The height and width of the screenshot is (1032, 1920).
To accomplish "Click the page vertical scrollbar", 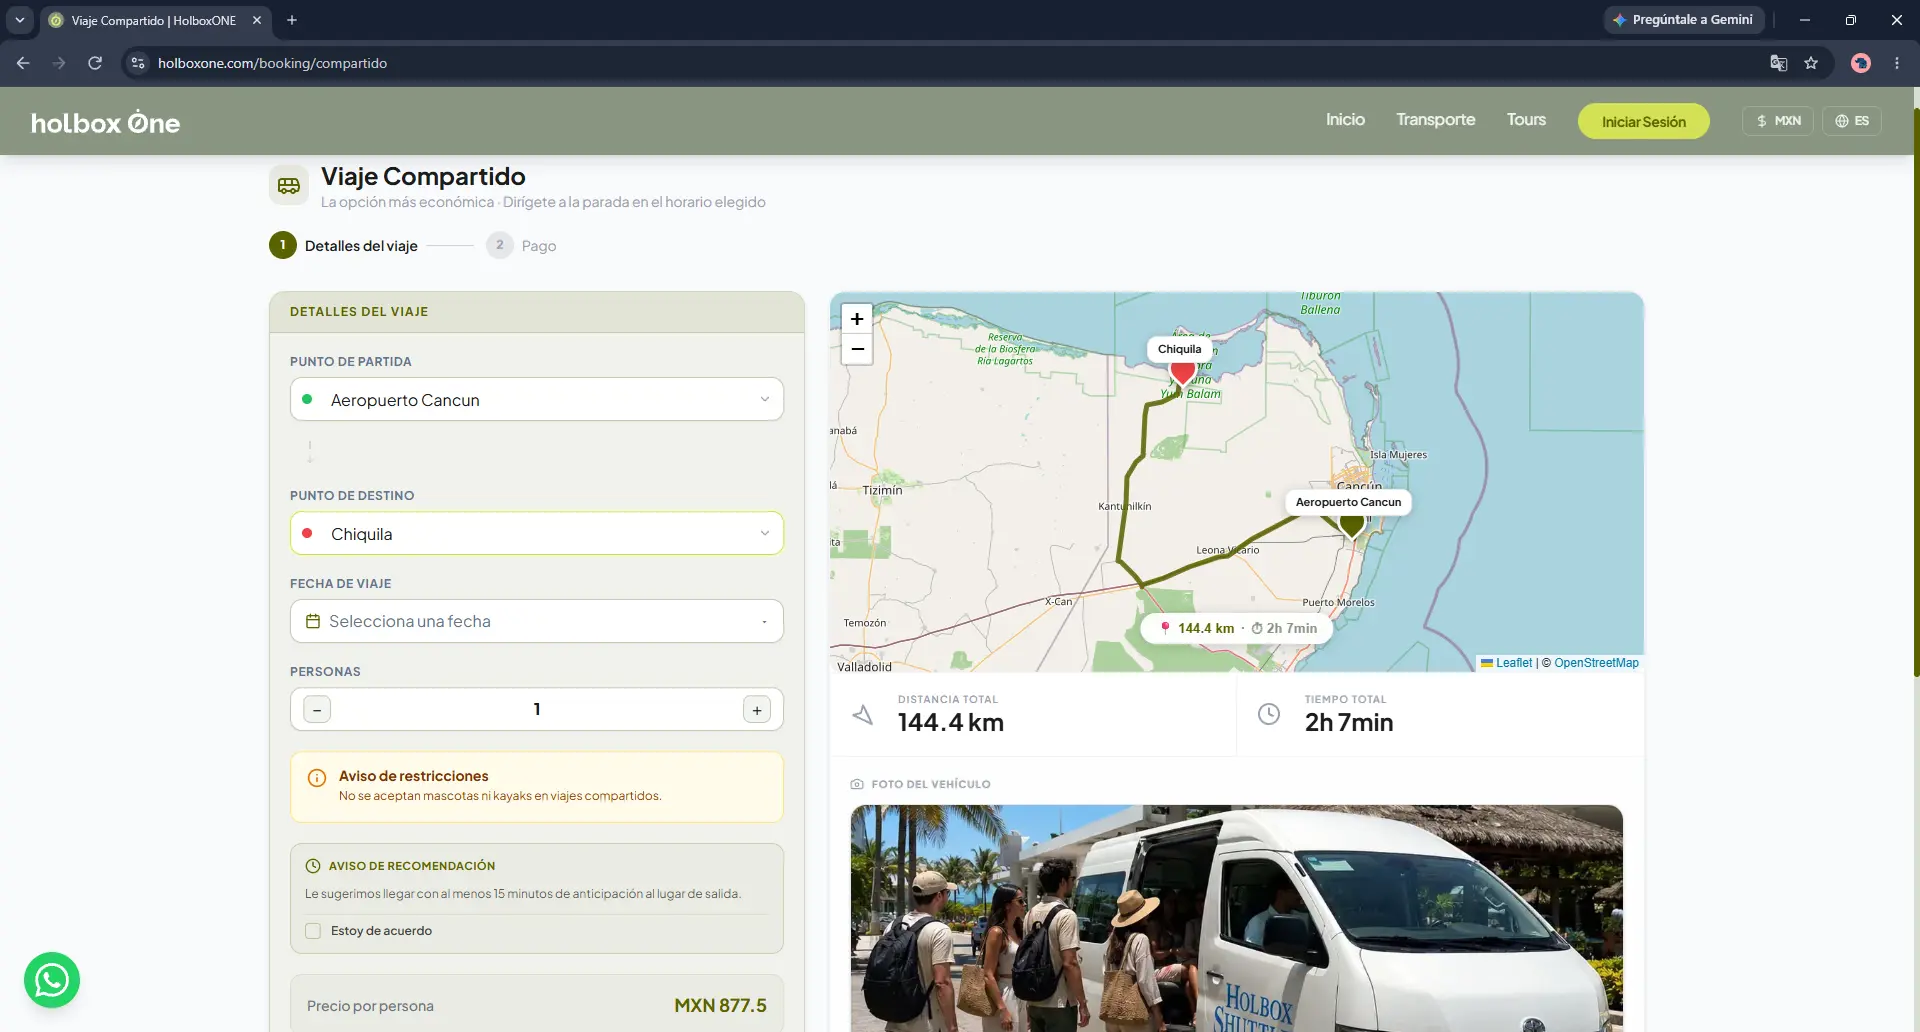I will (x=1915, y=390).
